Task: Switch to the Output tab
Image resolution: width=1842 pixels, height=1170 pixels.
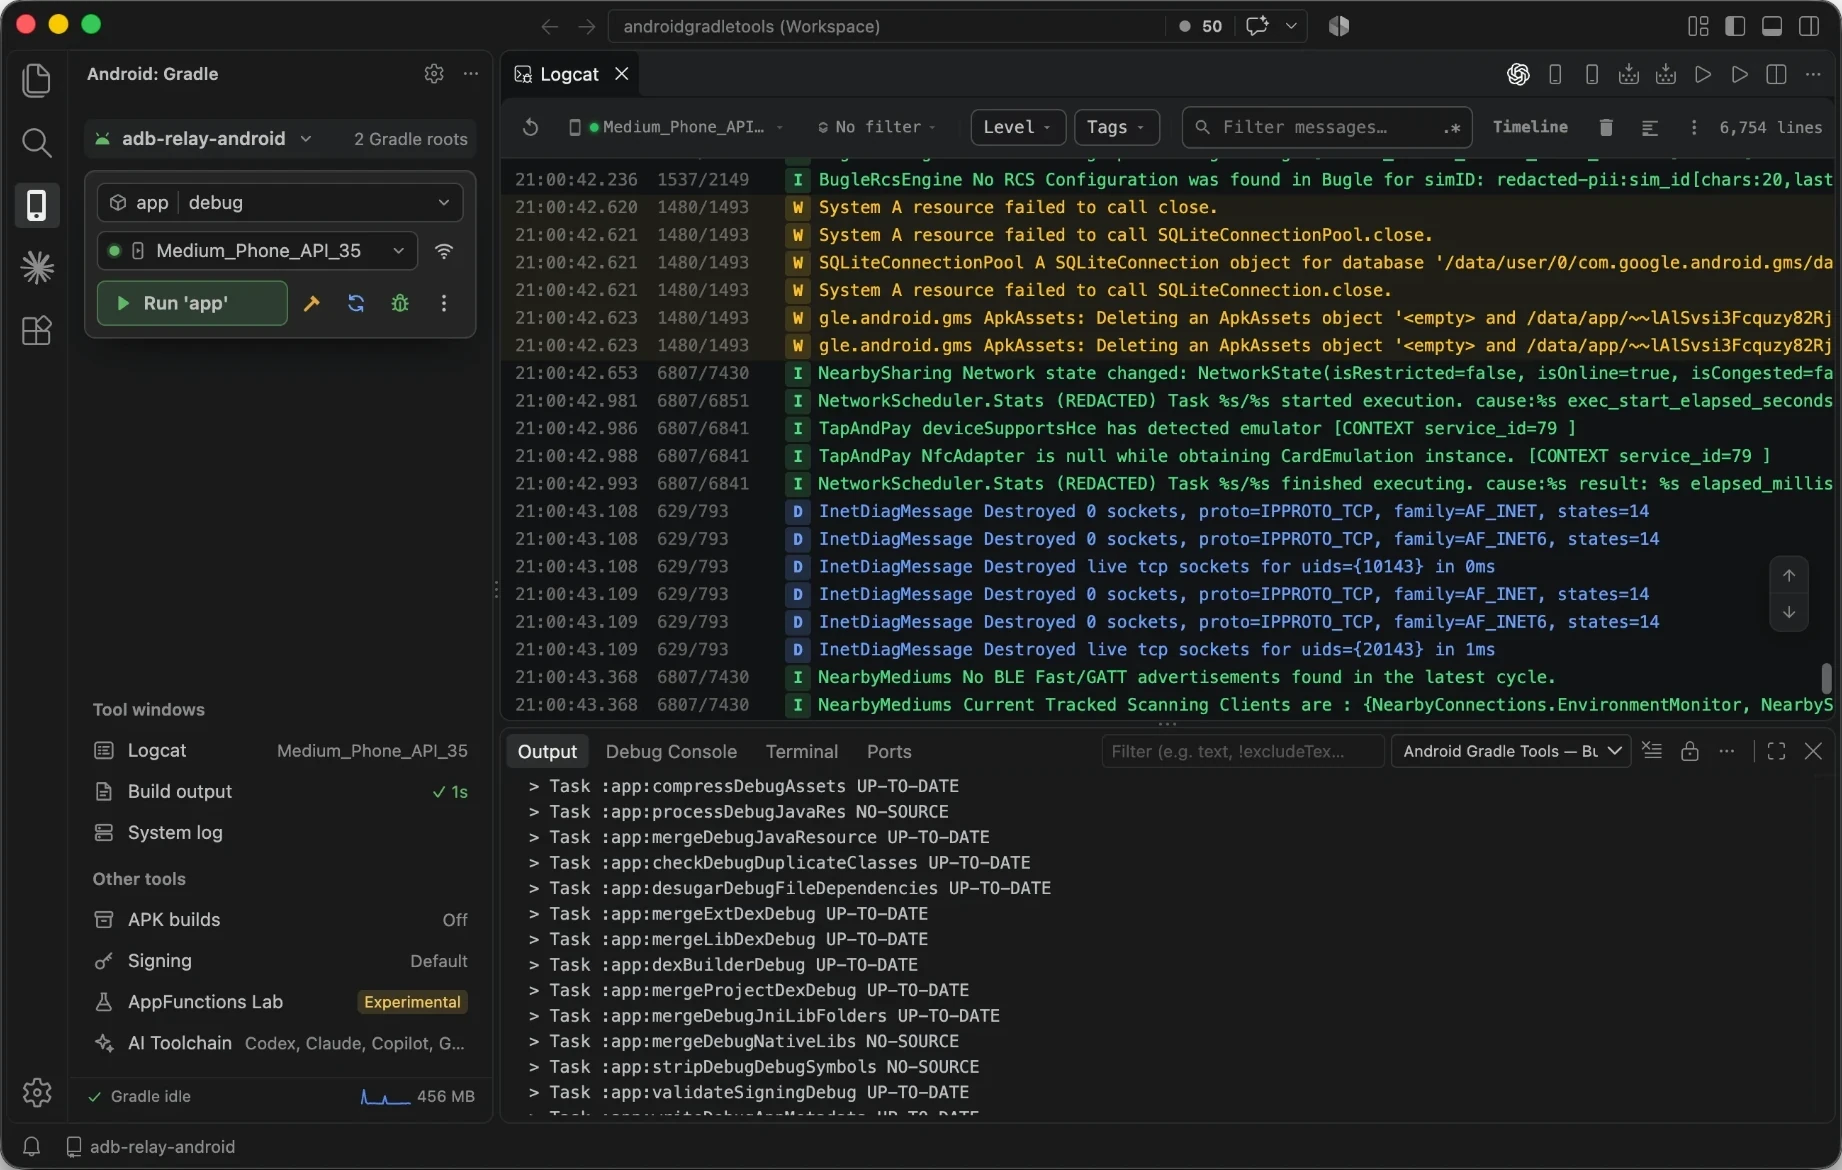Action: pos(547,751)
